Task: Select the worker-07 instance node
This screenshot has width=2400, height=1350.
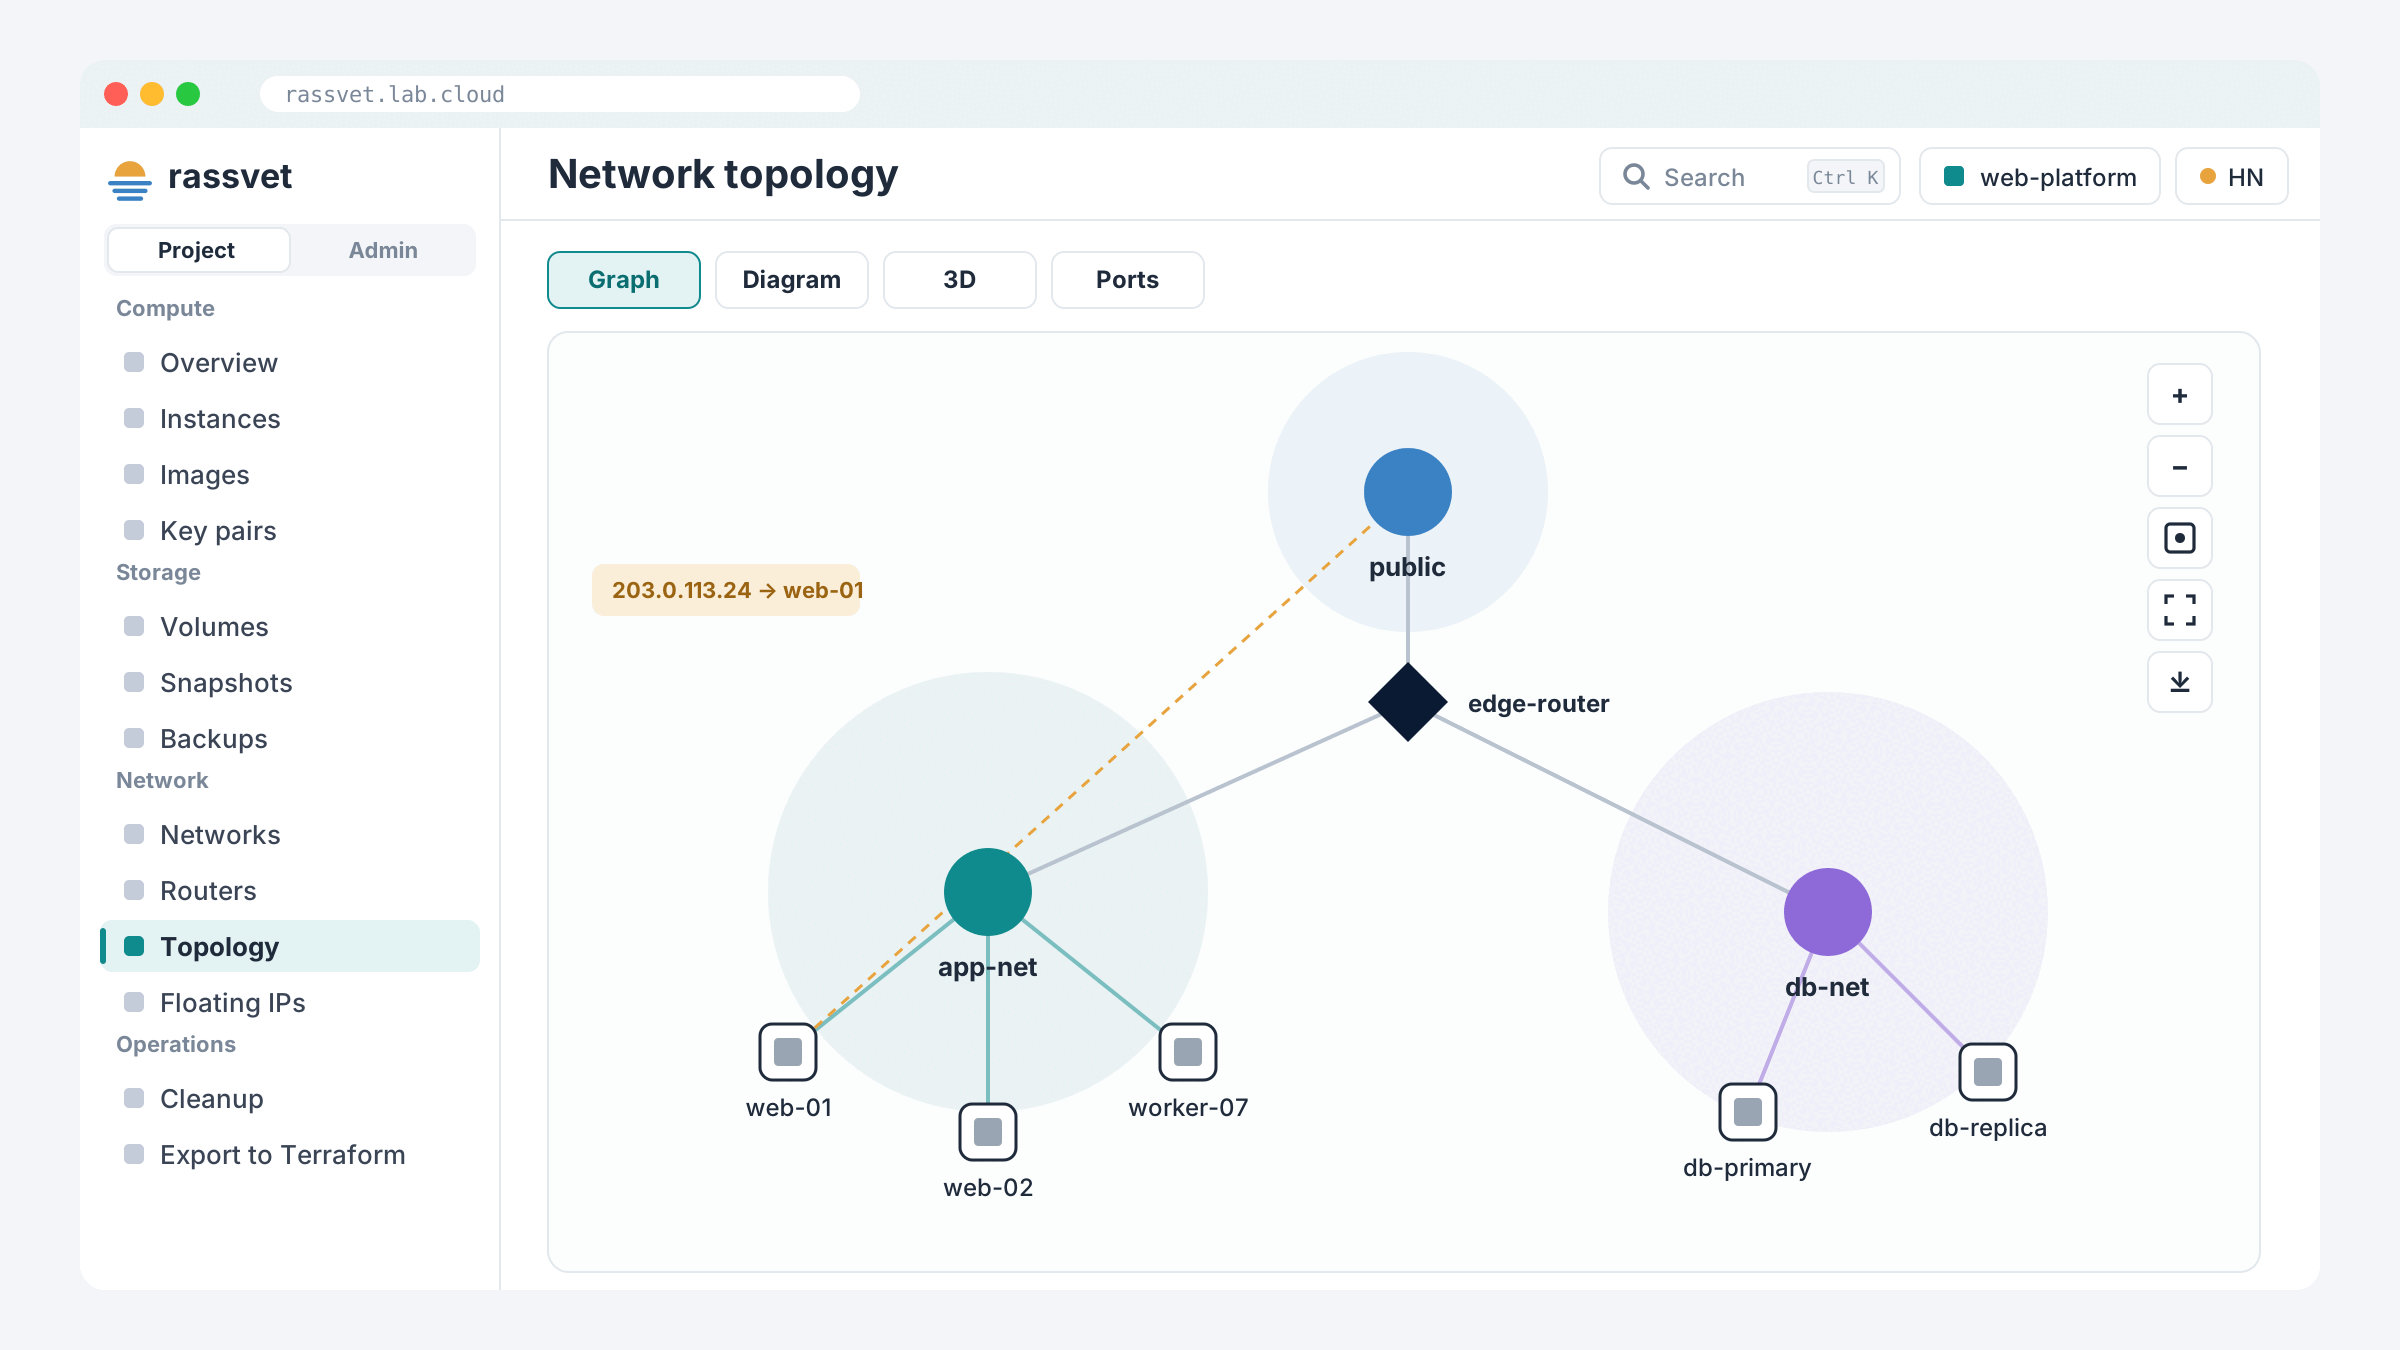Action: coord(1188,1052)
